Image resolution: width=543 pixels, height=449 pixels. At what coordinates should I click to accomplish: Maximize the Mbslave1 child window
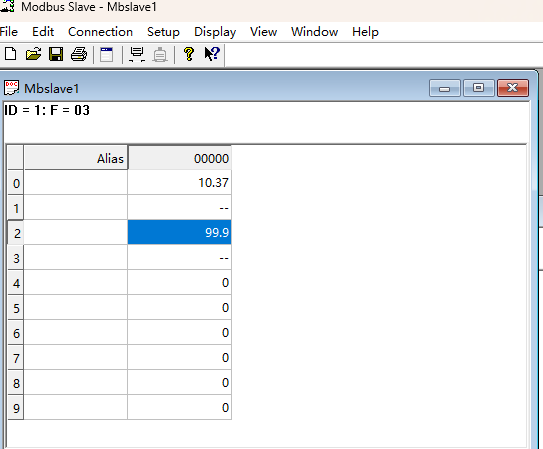(478, 88)
